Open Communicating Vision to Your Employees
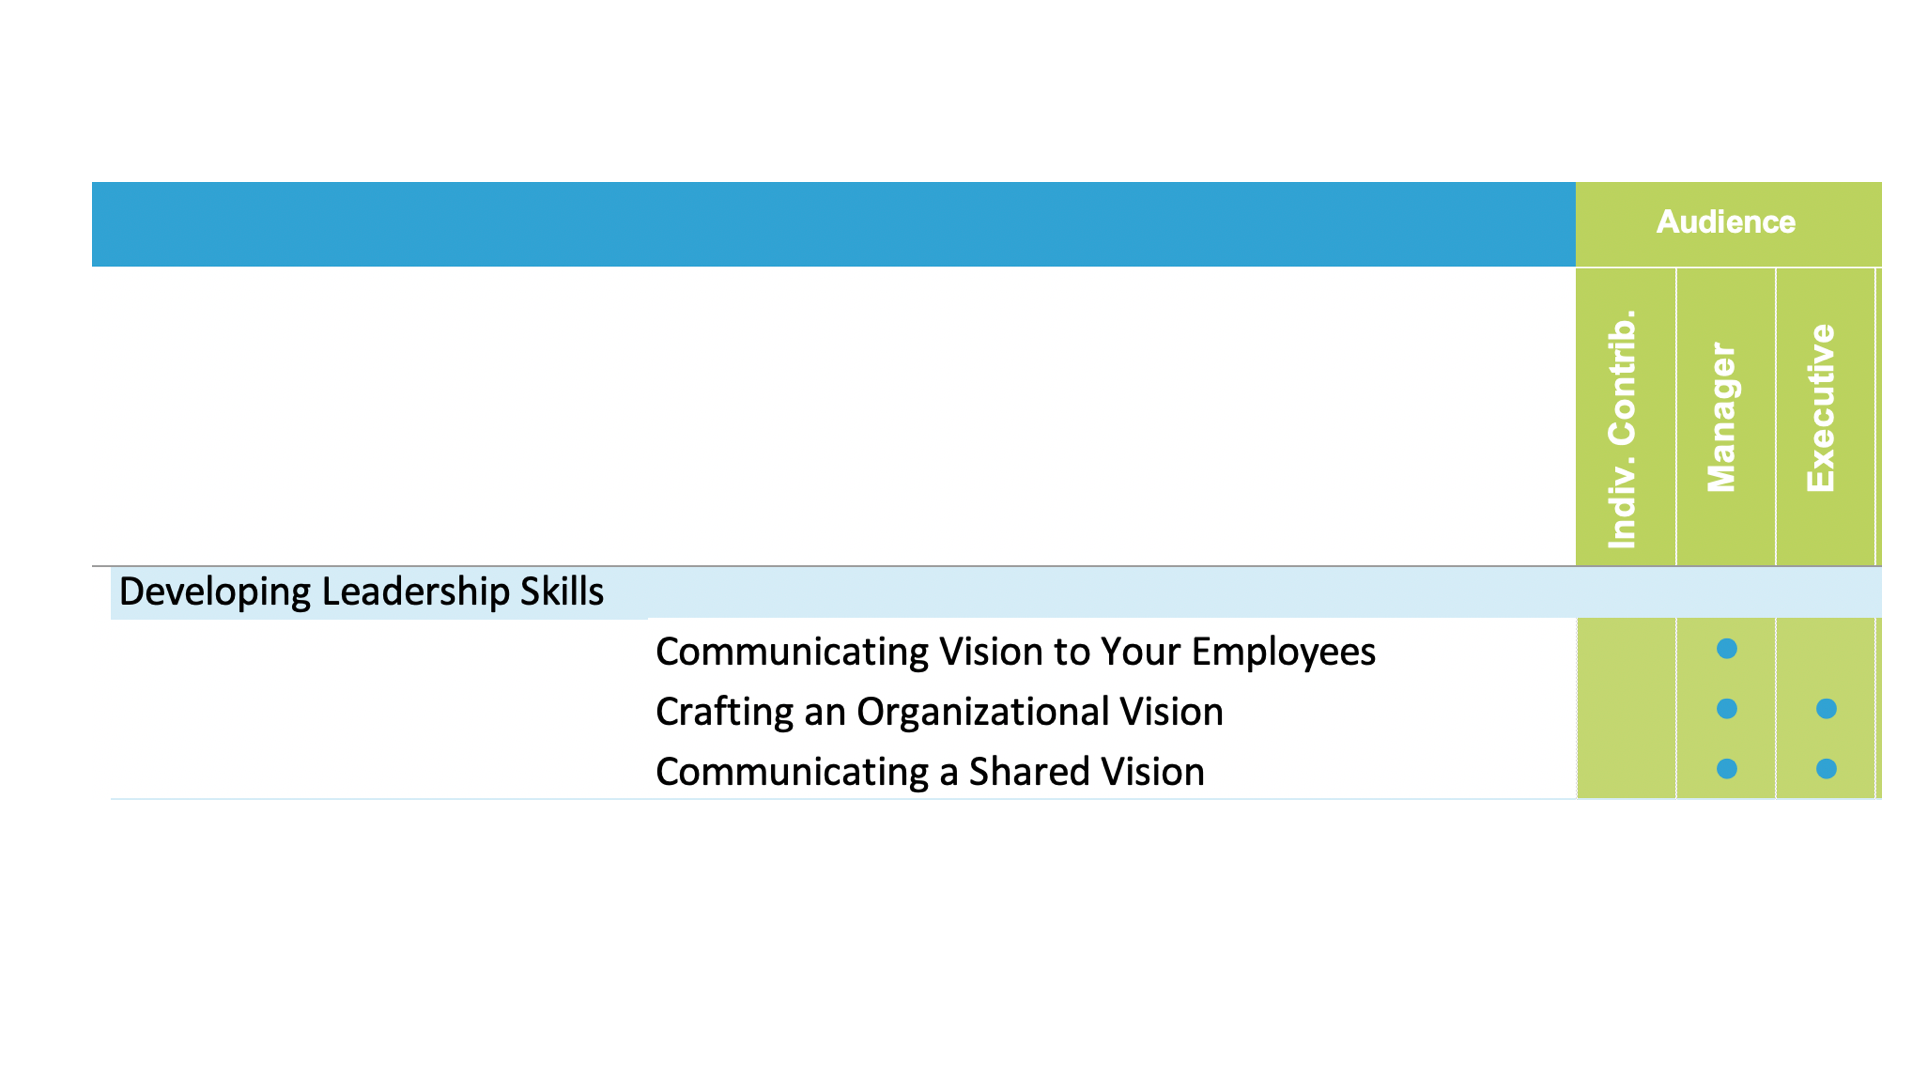Screen dimensions: 1920x1080 pyautogui.click(x=1015, y=651)
